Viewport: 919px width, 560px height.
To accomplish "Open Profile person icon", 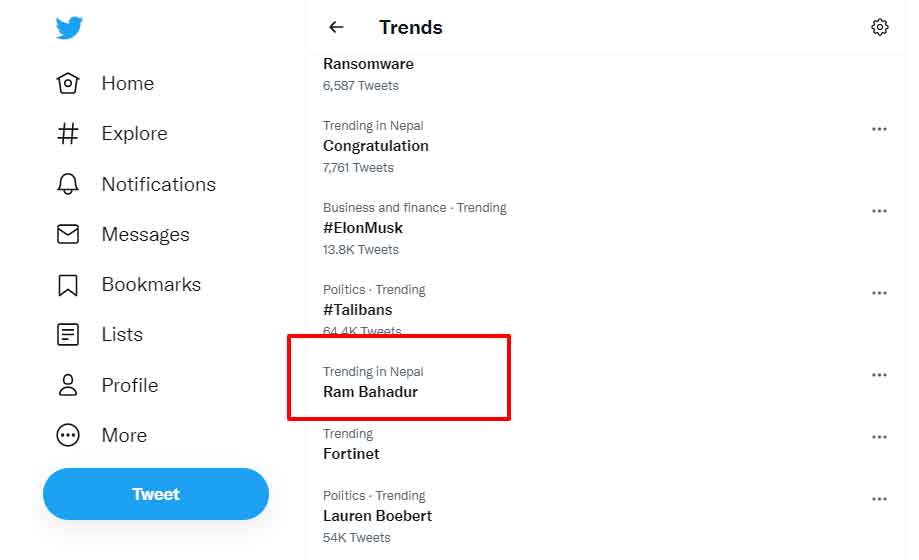I will point(68,385).
